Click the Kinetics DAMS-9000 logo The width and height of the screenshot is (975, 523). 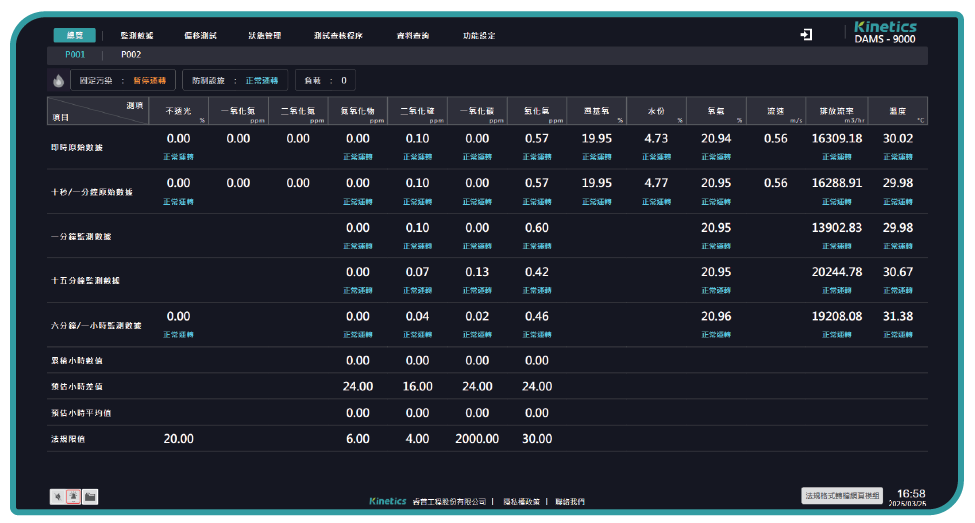click(885, 33)
